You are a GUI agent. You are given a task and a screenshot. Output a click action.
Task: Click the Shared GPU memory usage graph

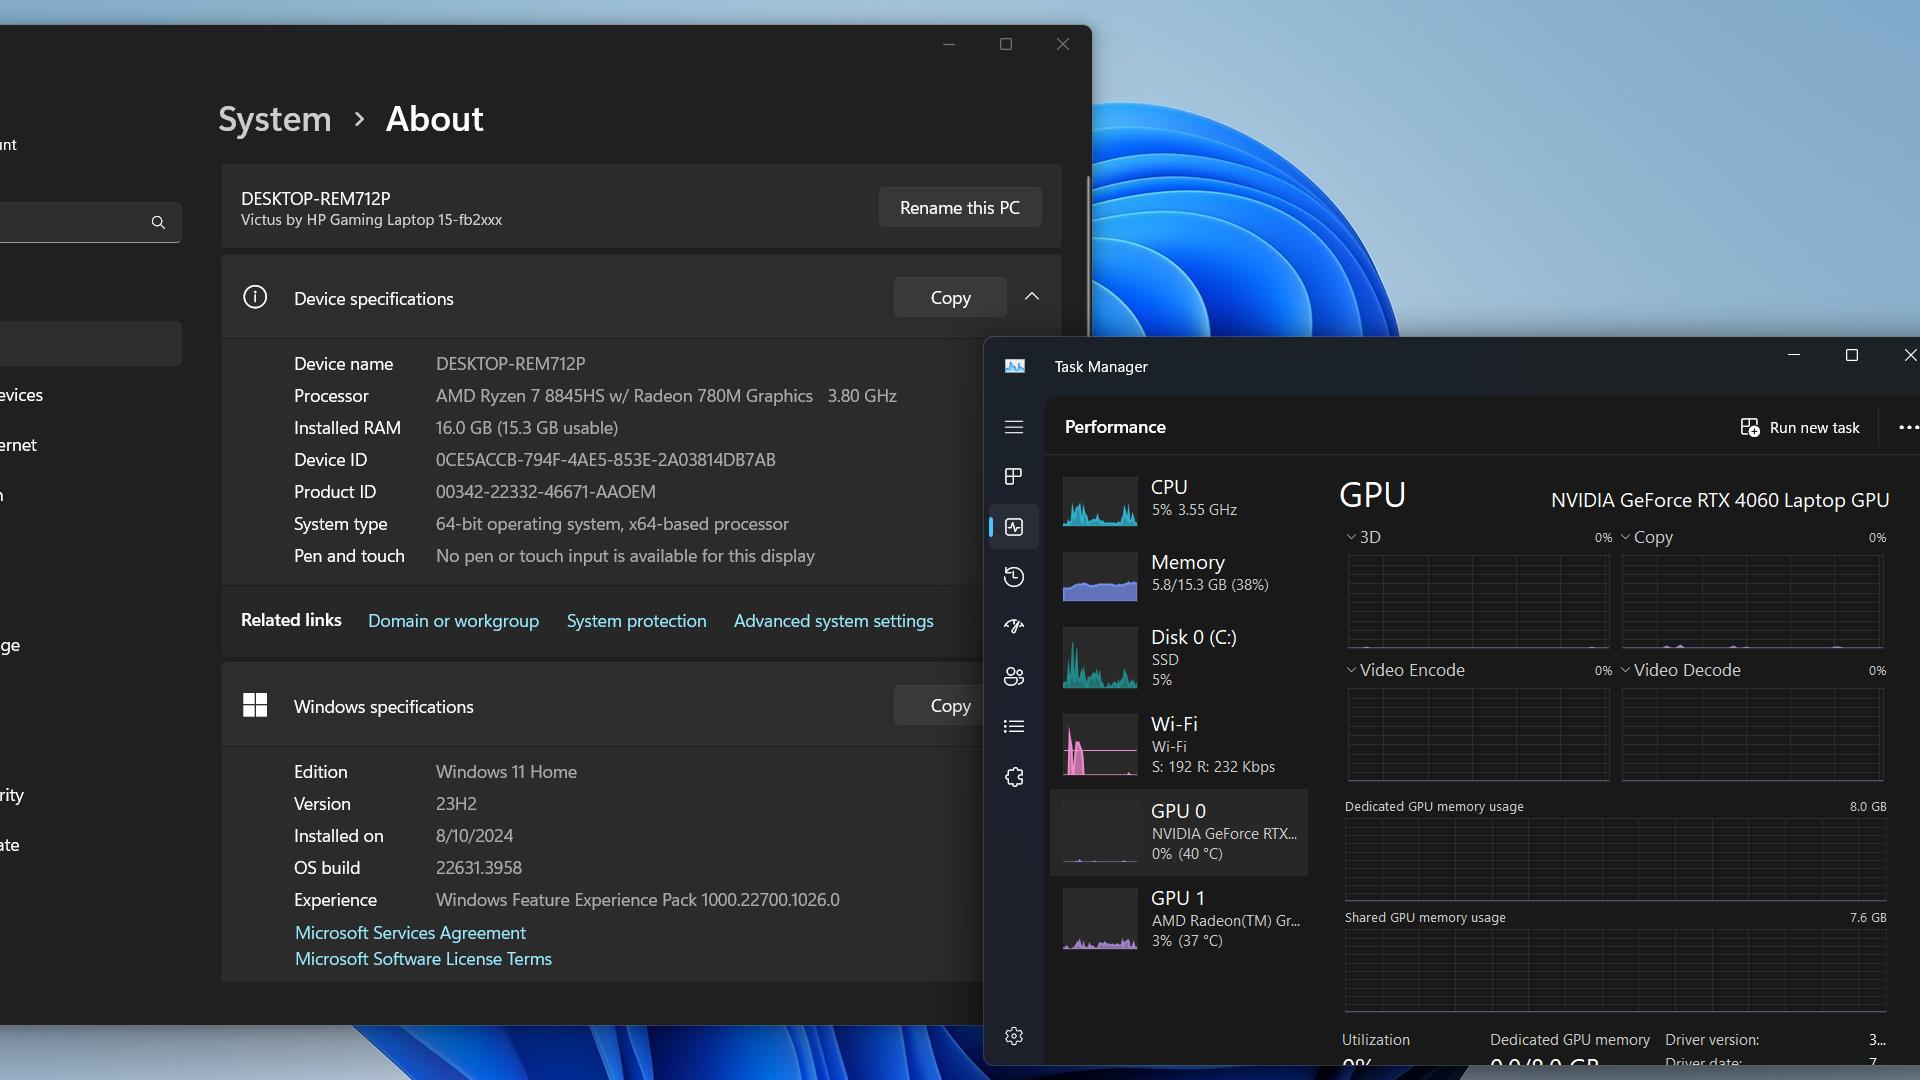tap(1615, 970)
